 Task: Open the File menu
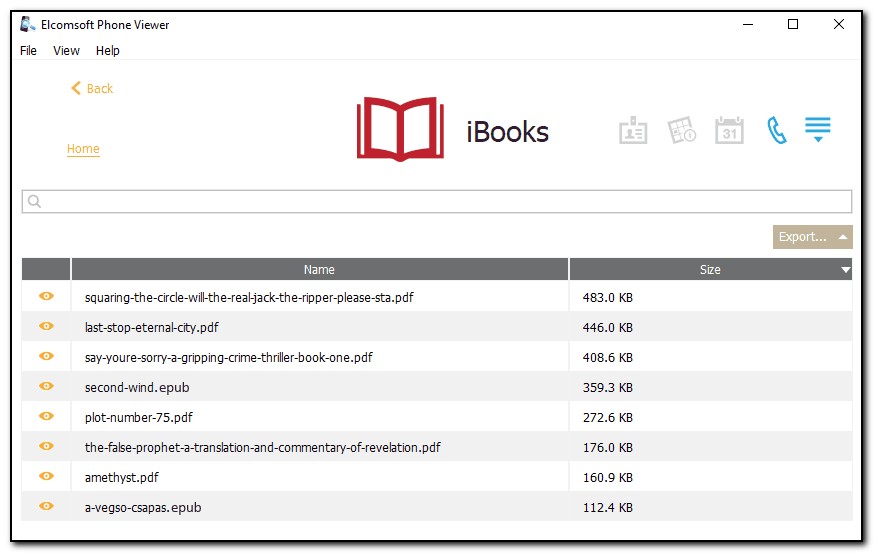point(28,51)
